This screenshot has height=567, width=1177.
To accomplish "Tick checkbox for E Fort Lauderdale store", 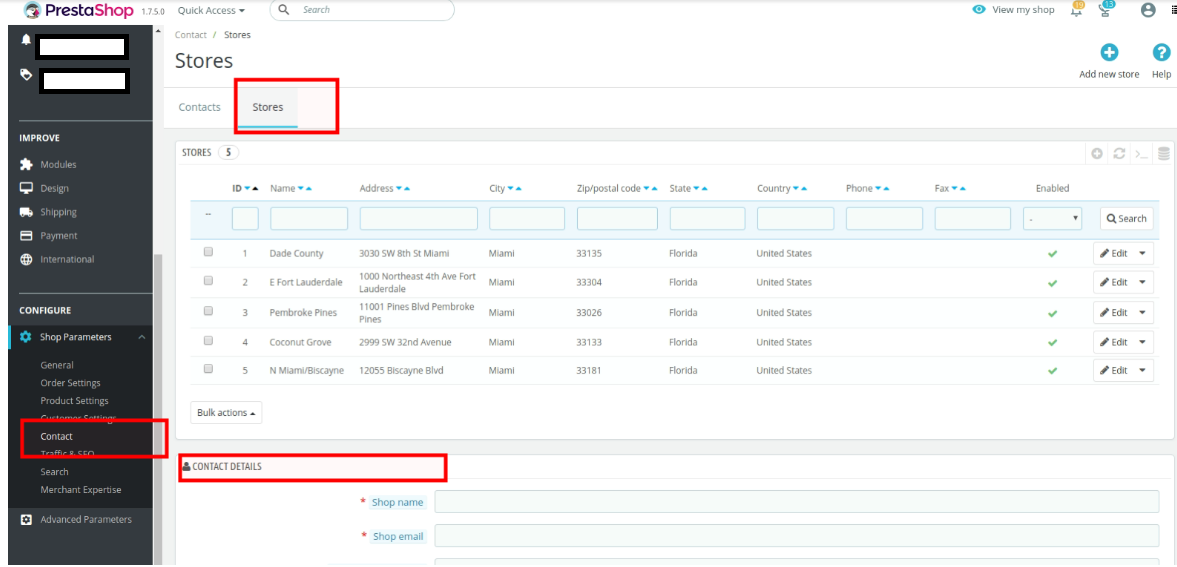I will pos(209,281).
